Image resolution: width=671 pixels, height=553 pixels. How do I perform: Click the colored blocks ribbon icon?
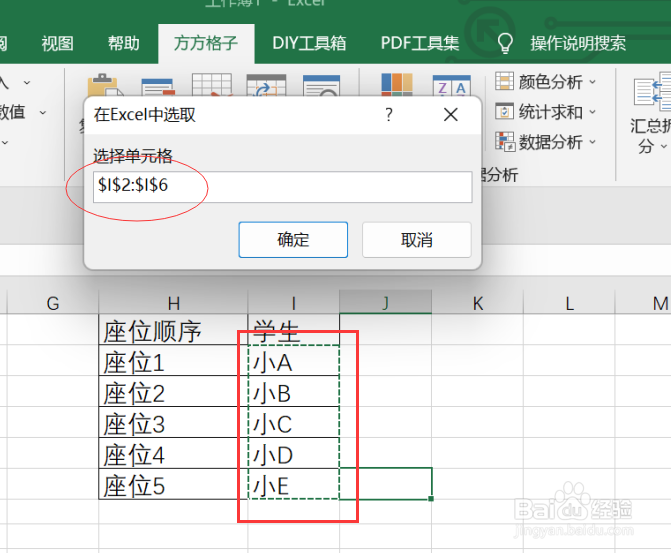pos(397,84)
